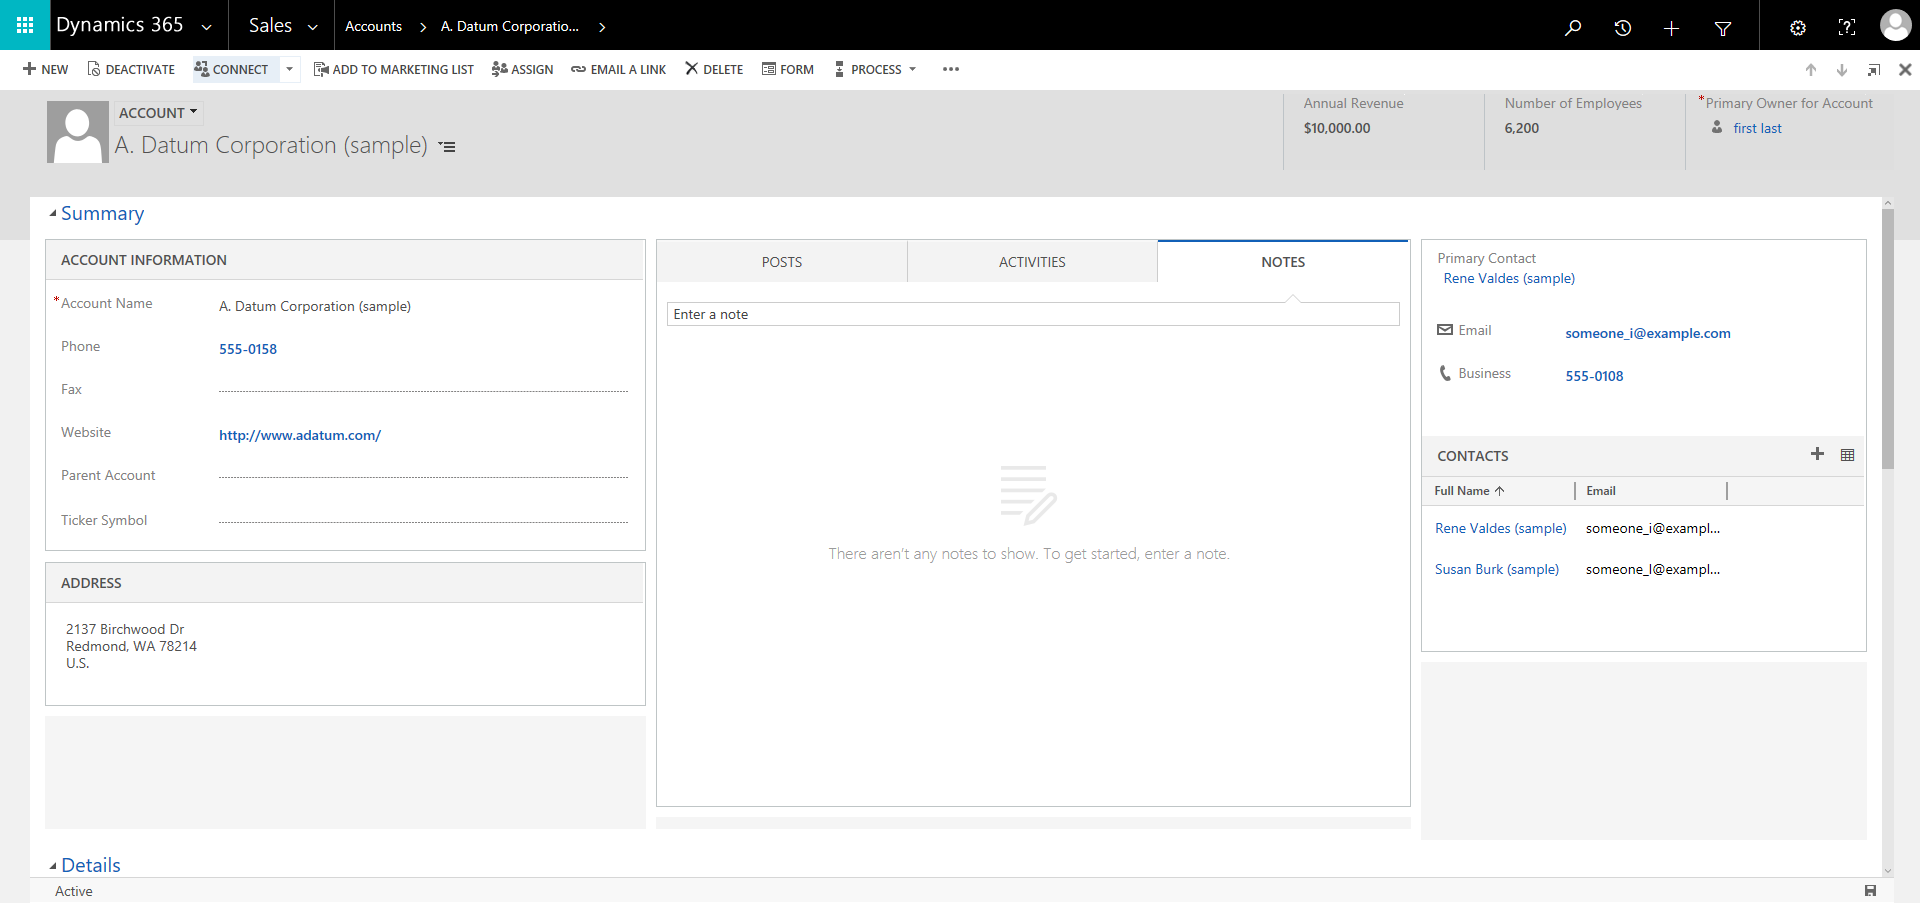Expand the Connect dropdown arrow
Screen dimensions: 1920x903
coord(290,69)
